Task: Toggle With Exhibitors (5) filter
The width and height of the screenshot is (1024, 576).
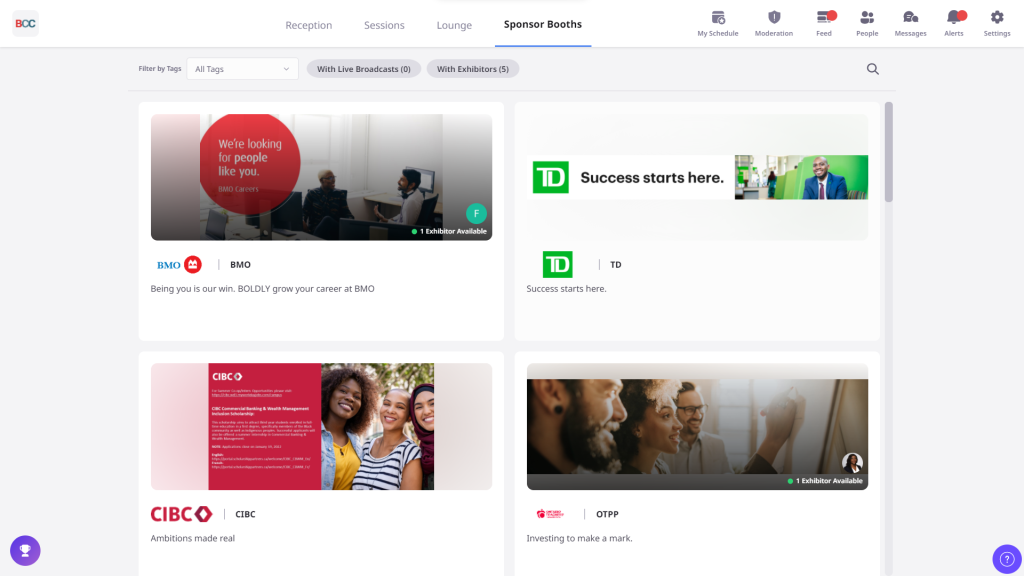Action: point(473,69)
